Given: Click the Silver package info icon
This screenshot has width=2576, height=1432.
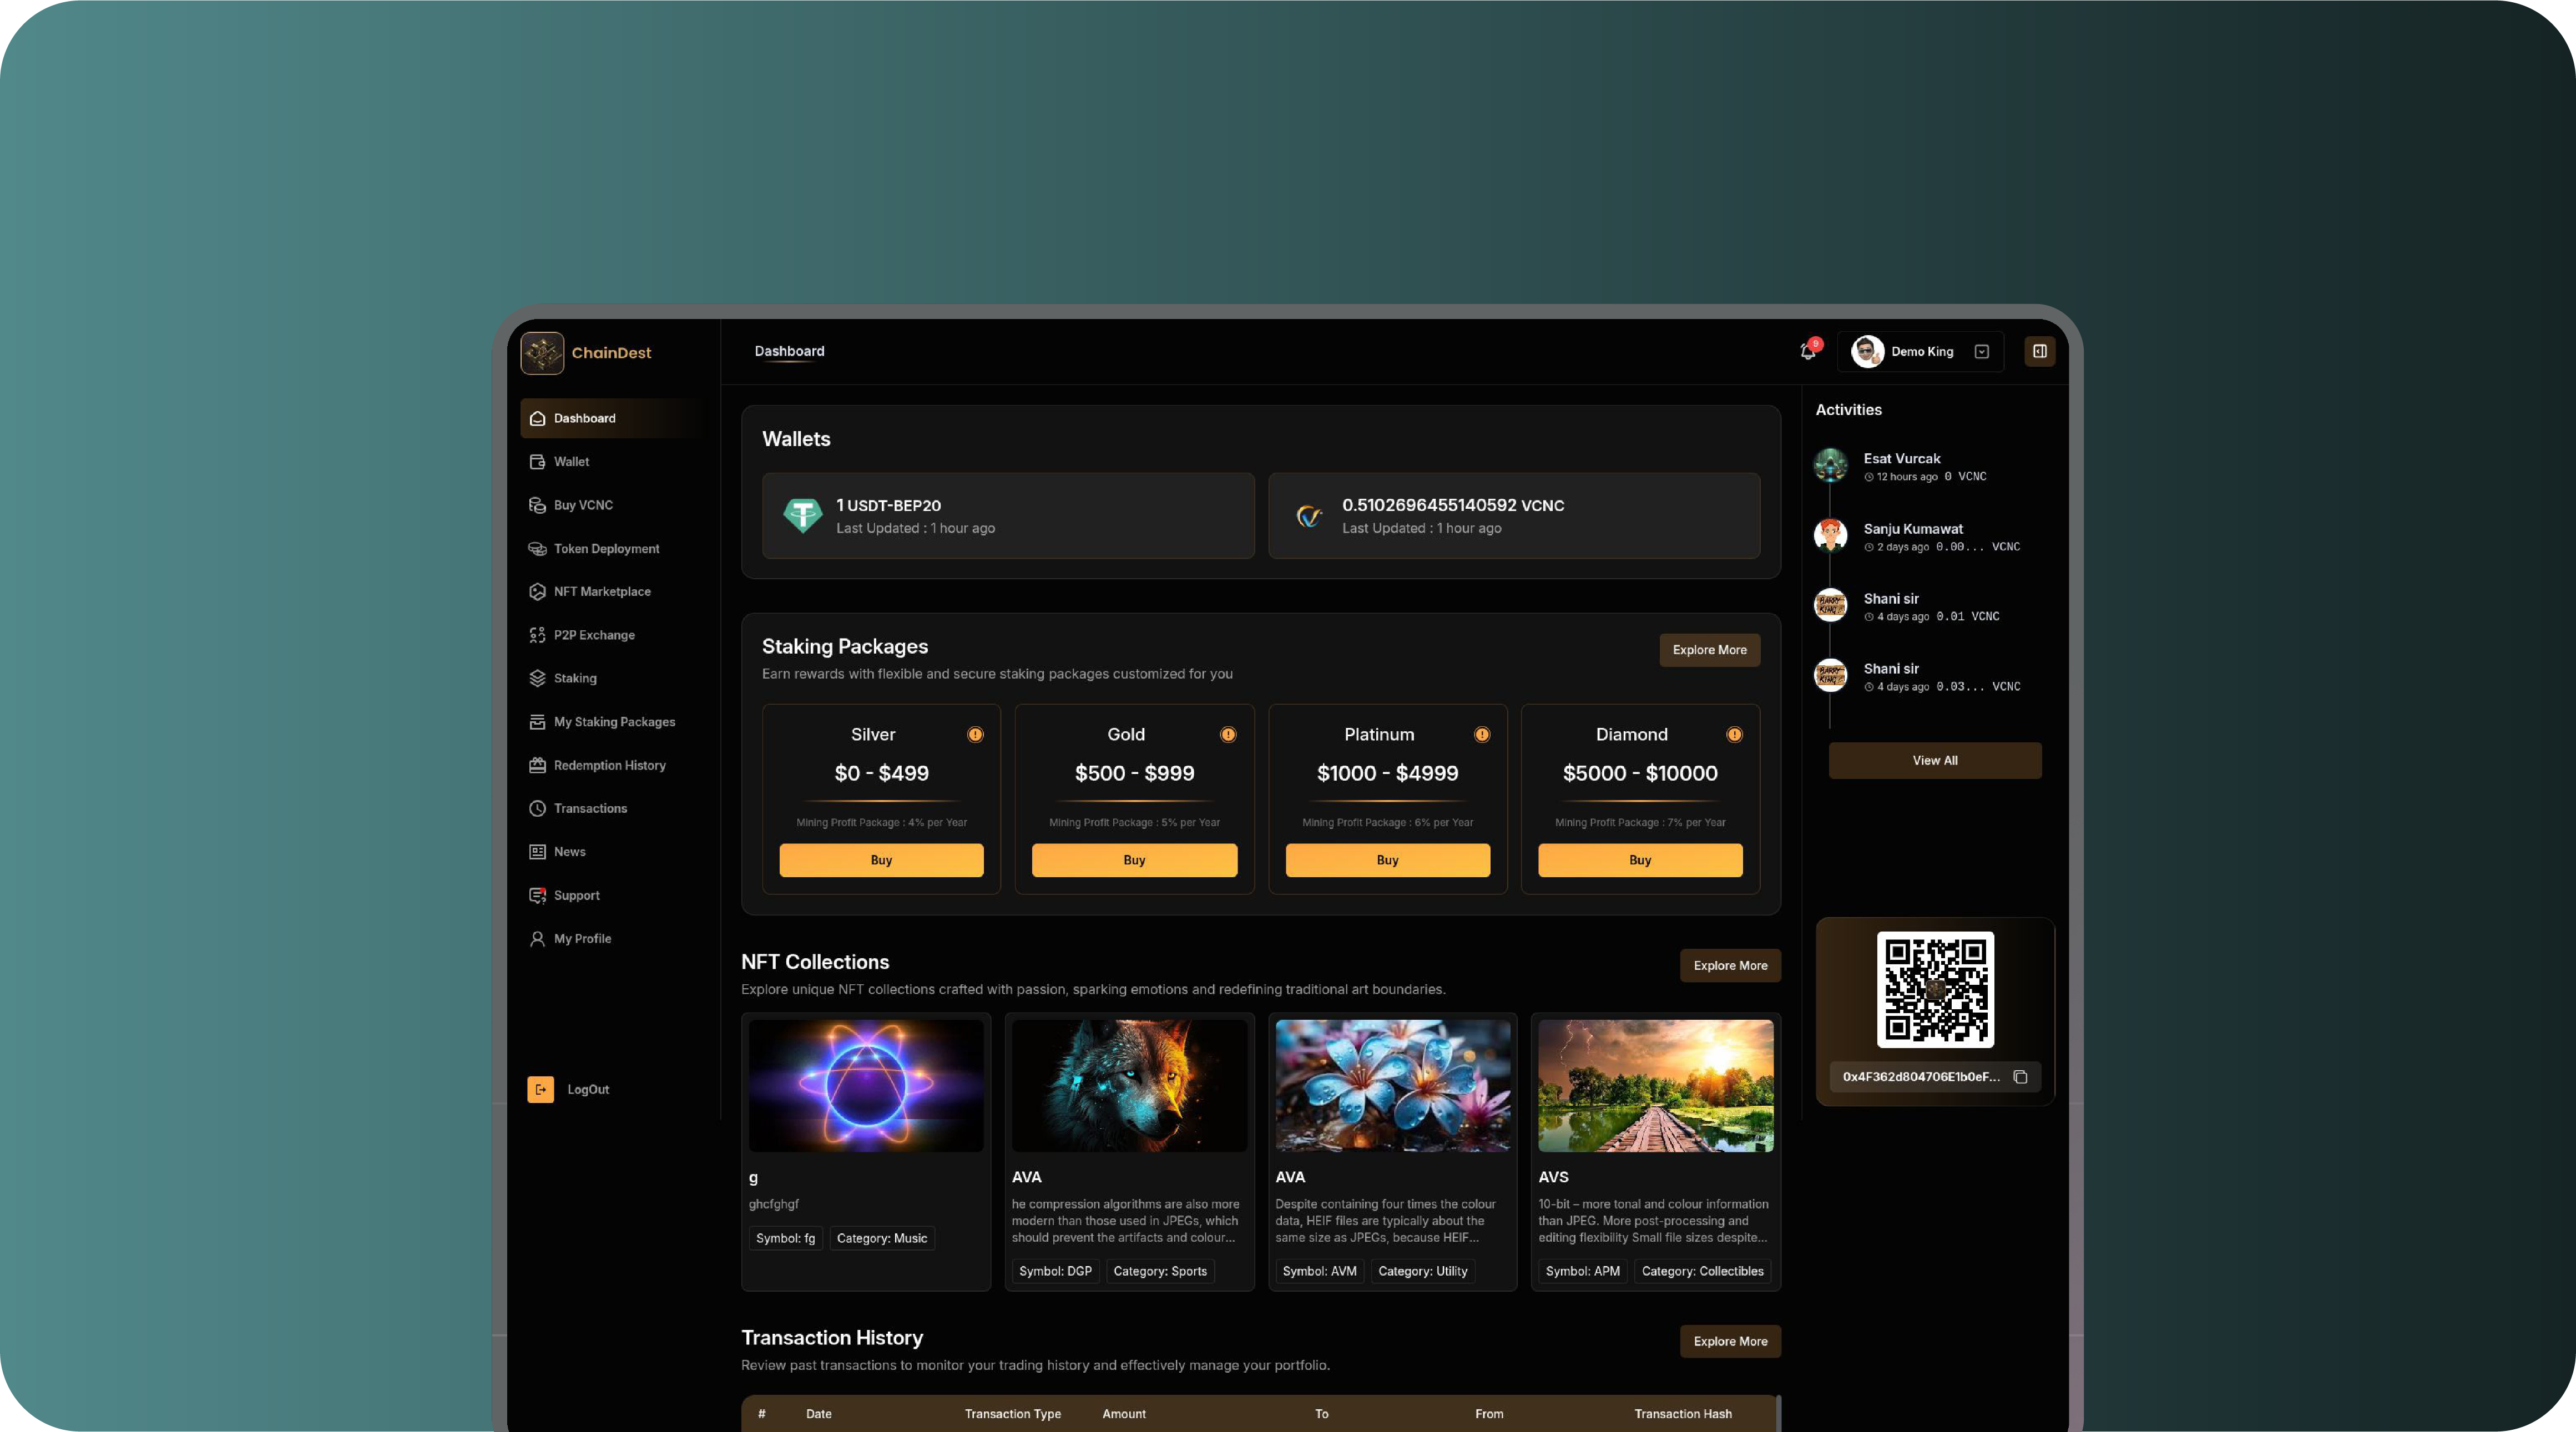Looking at the screenshot, I should [x=975, y=735].
